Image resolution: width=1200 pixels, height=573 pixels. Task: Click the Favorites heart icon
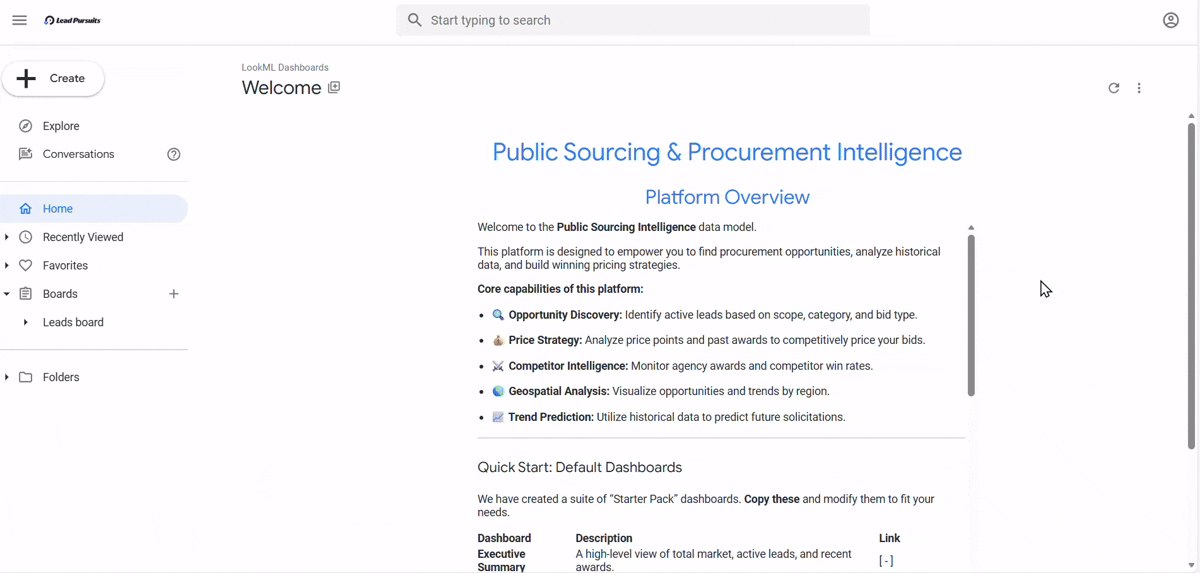[x=26, y=266]
